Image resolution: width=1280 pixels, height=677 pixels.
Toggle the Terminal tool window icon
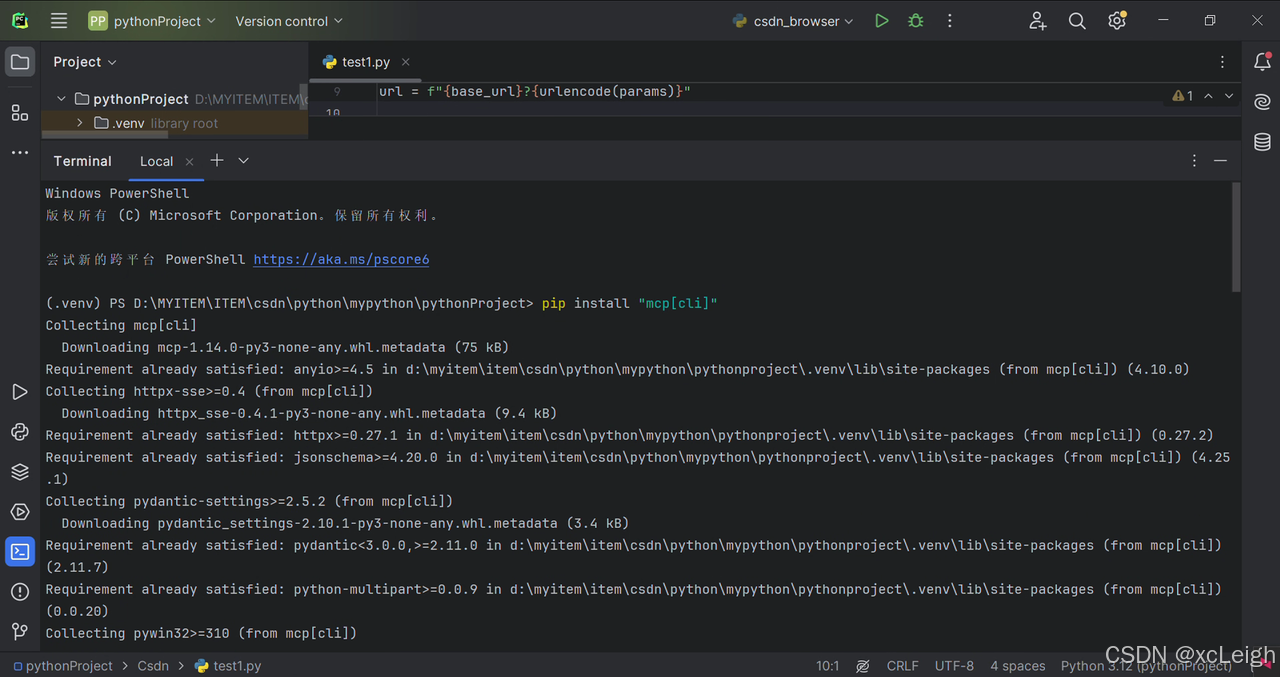(x=20, y=552)
